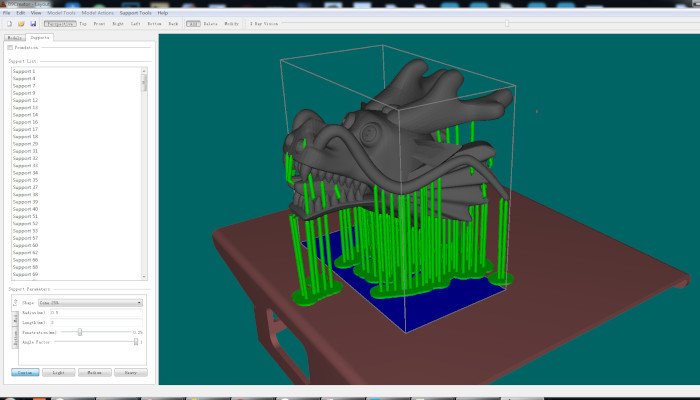Click the Angle Factor slider handle
Viewport: 700px width, 400px height.
coord(136,342)
